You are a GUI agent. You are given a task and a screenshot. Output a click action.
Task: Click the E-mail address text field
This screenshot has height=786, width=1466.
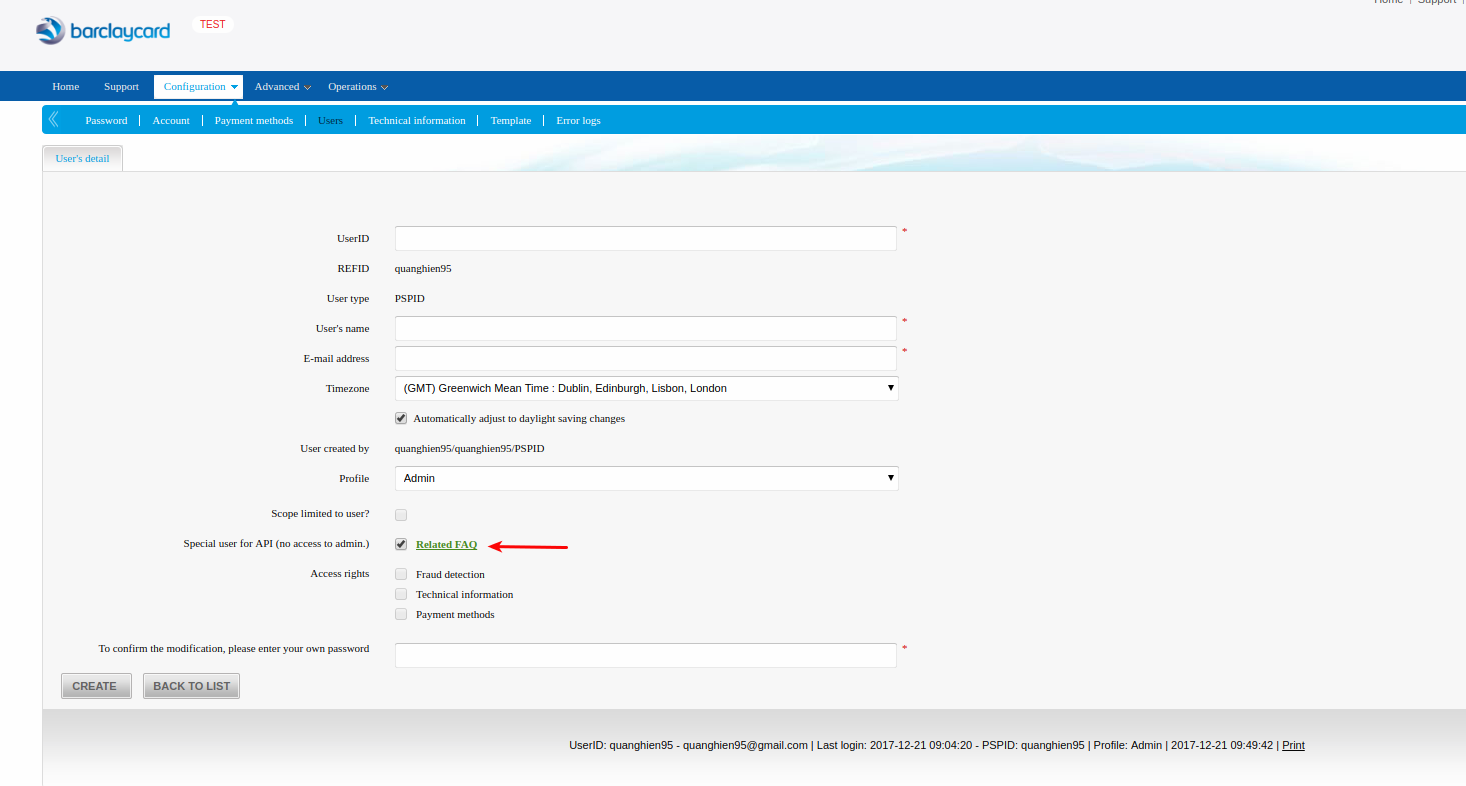[x=646, y=358]
